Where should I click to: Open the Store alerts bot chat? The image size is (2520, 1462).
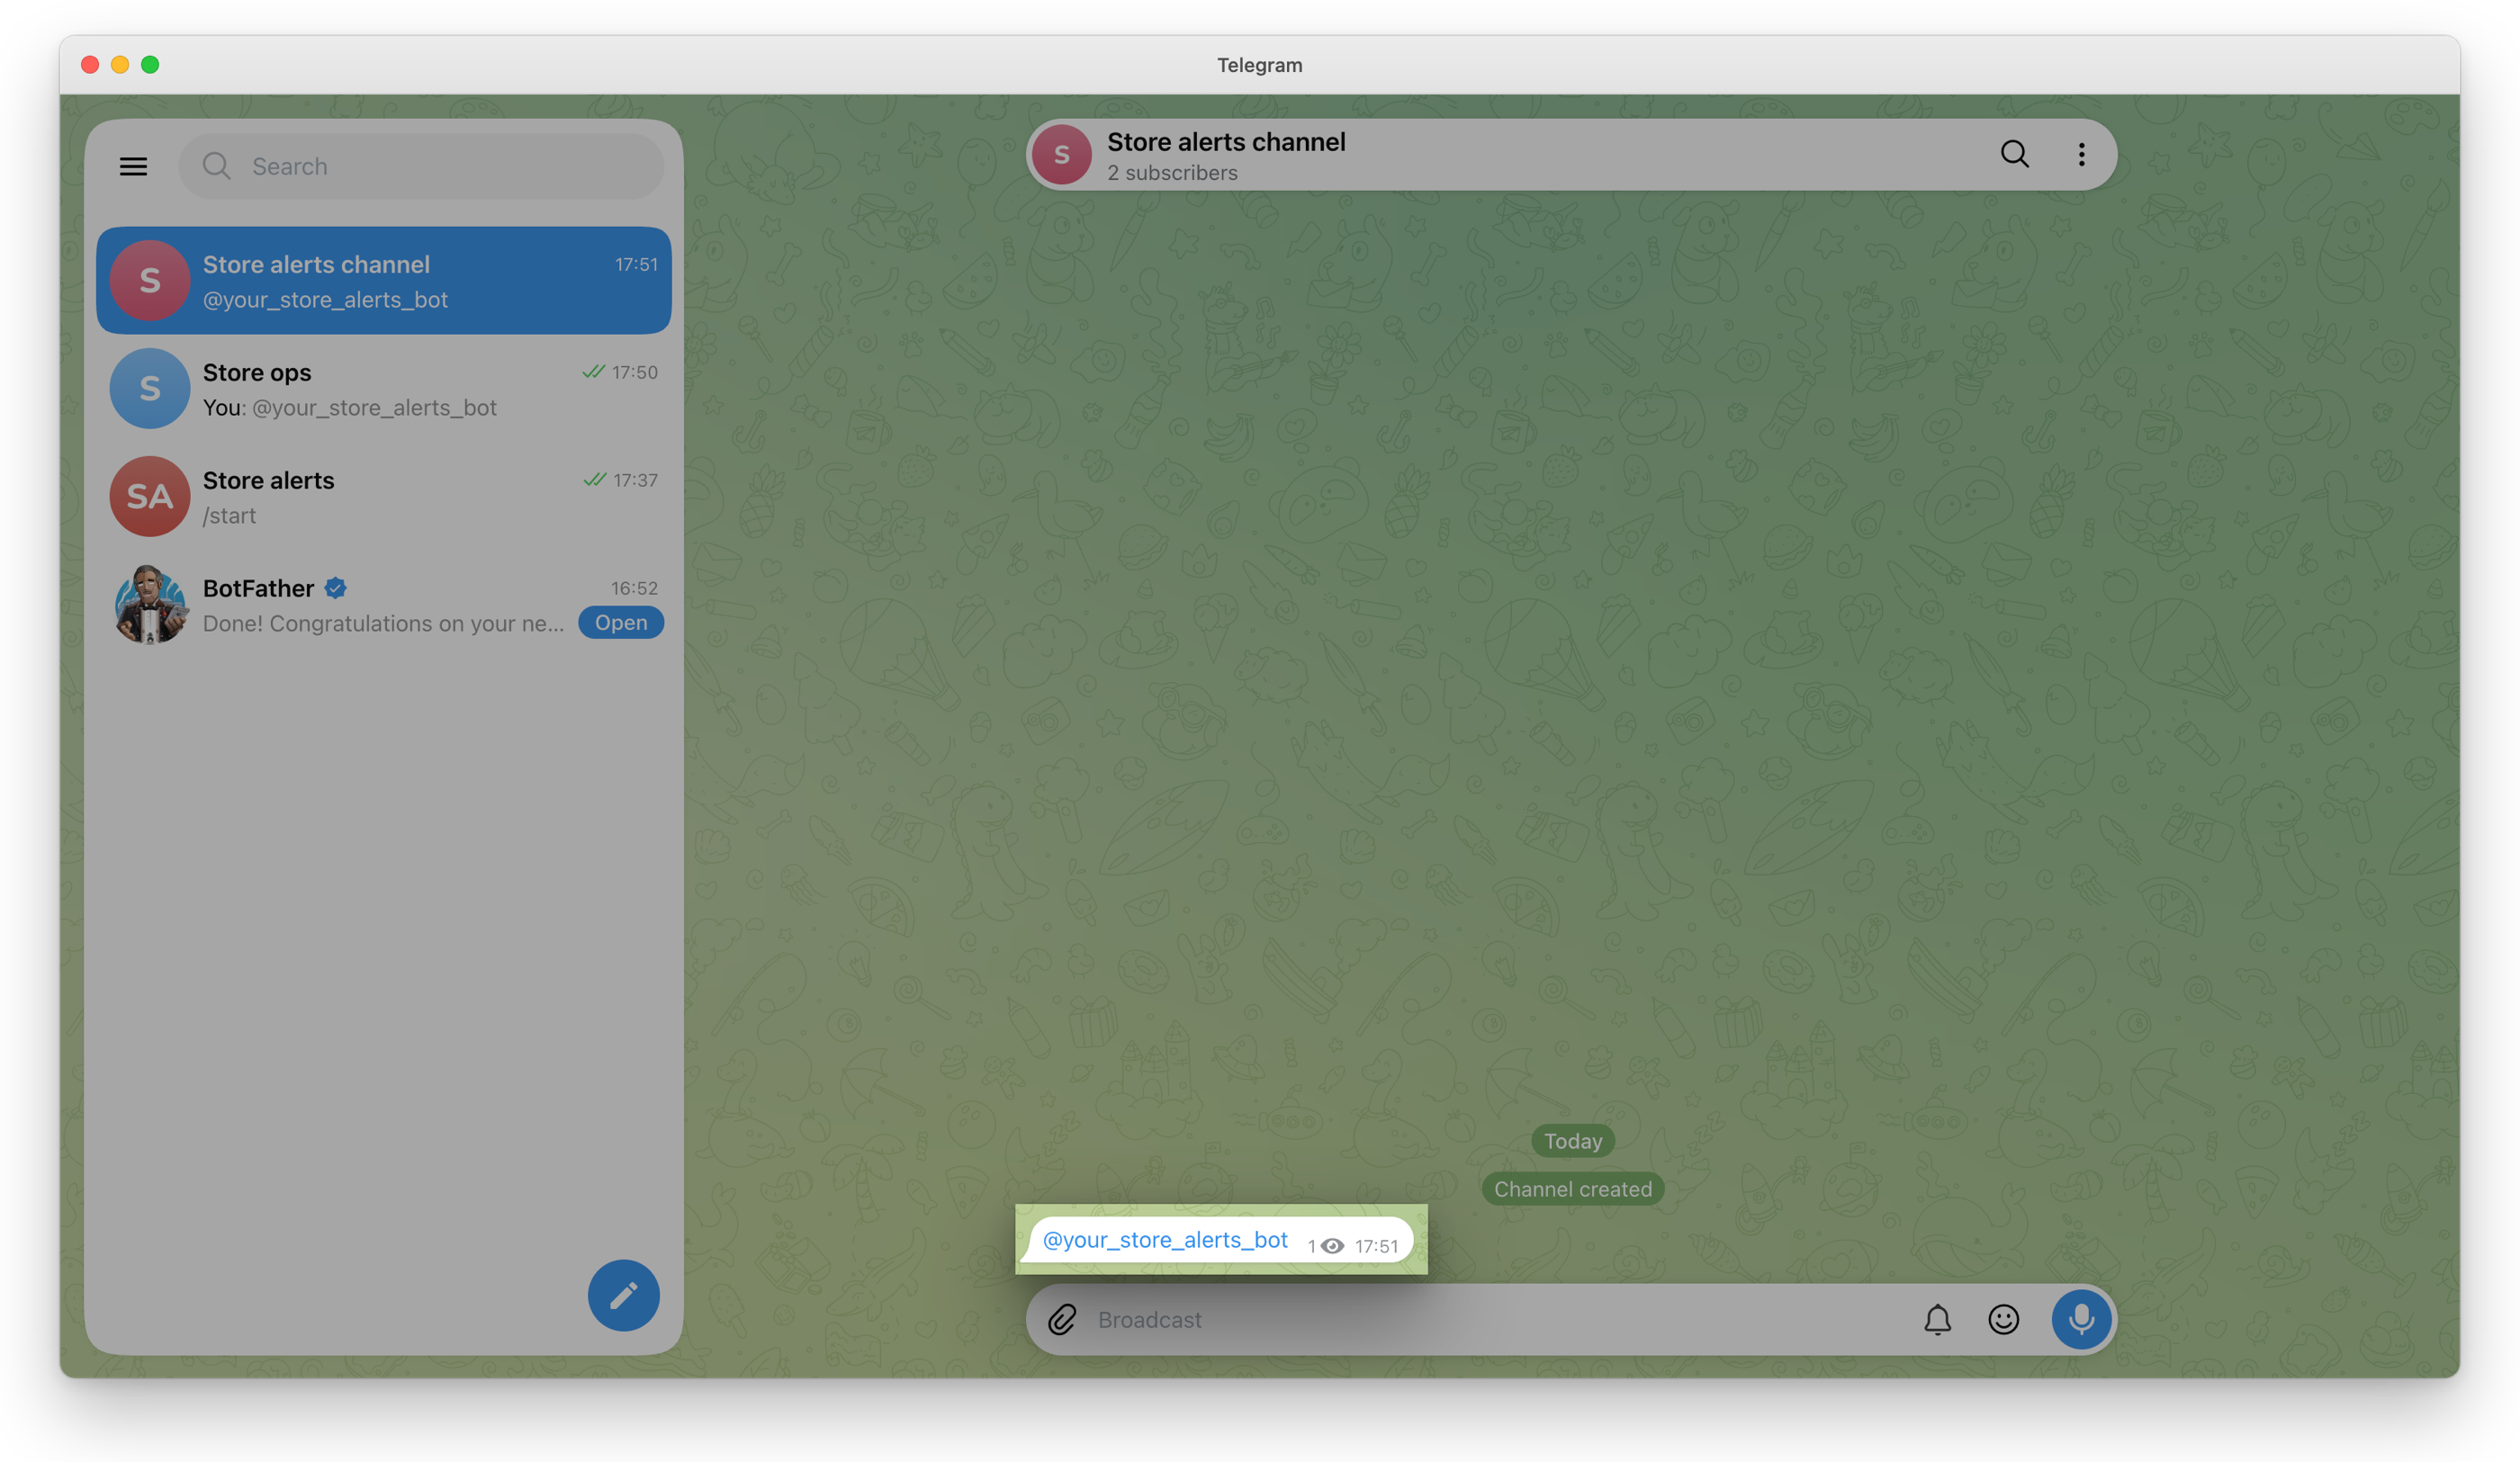click(384, 496)
